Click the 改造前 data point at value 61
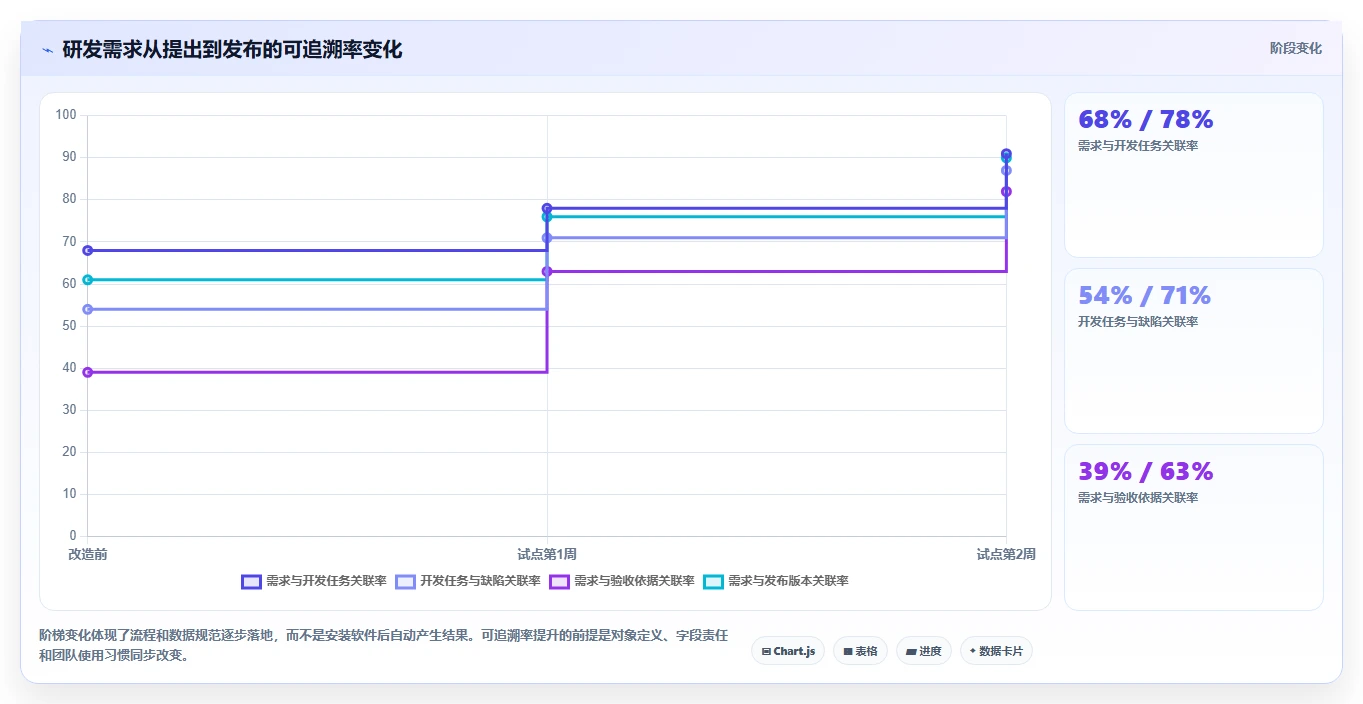Screen dimensions: 1363x704 click(x=88, y=280)
